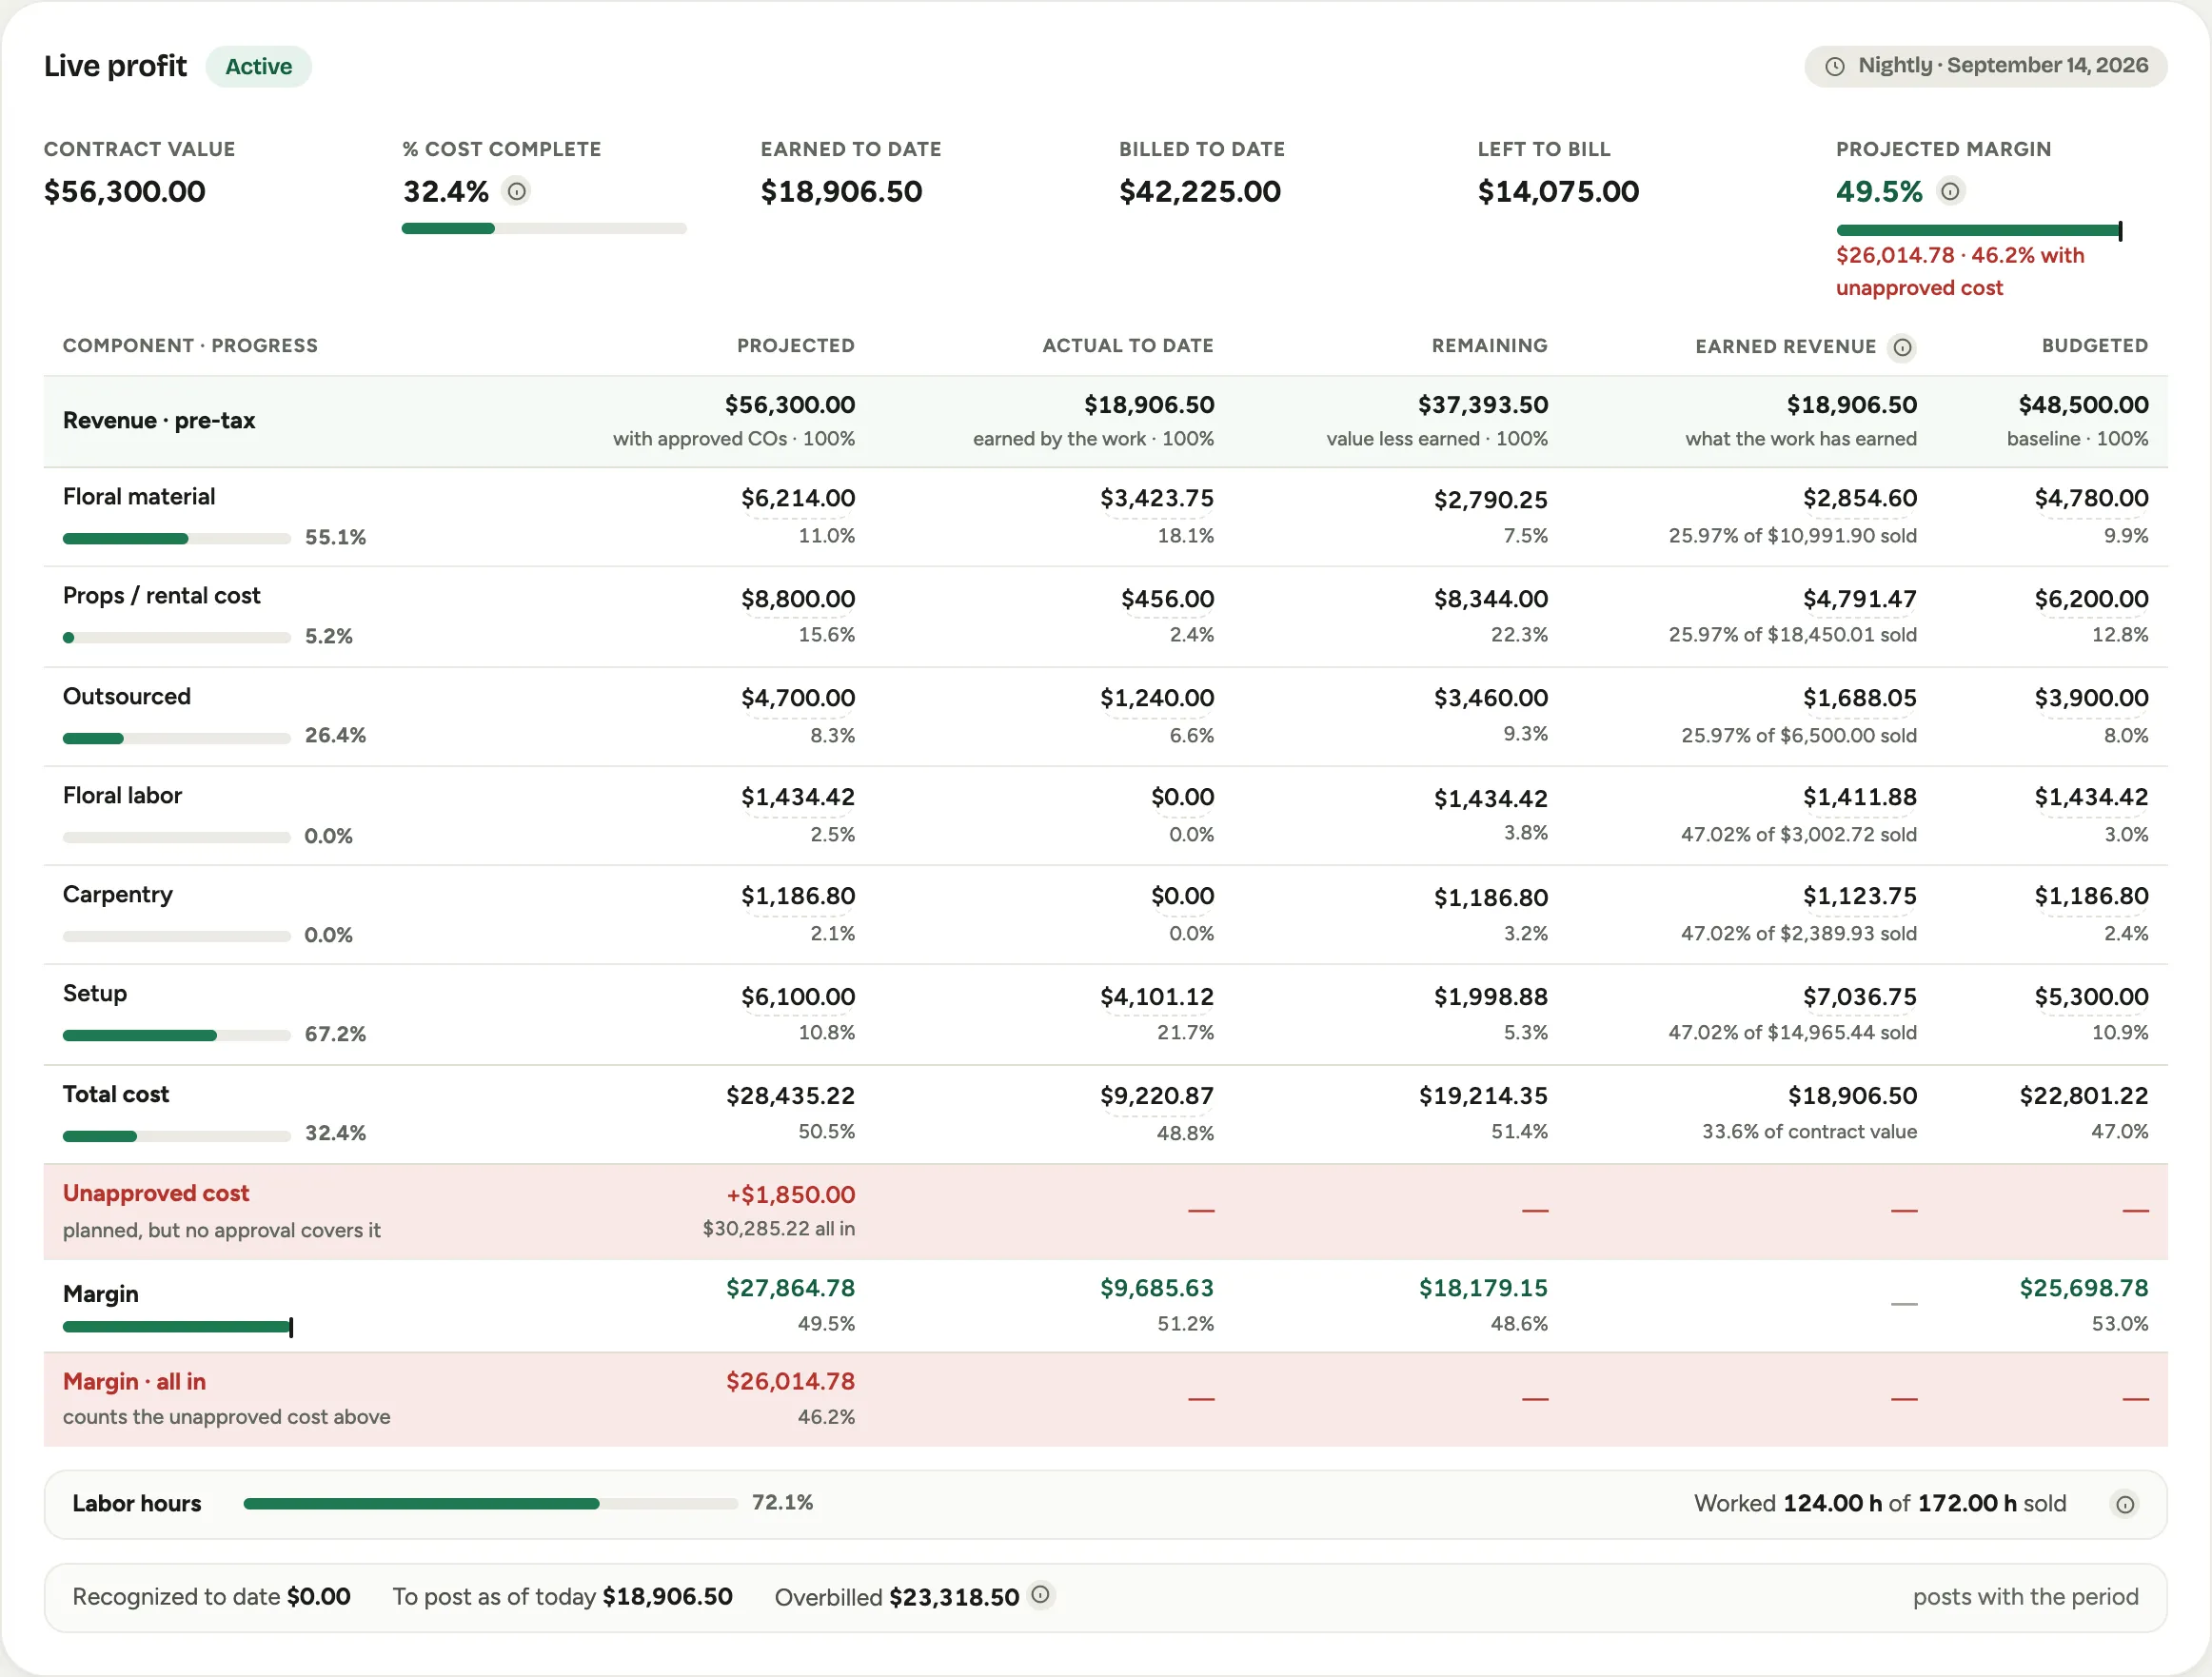2212x1677 pixels.
Task: Click the Labor hours 72.1% progress bar
Action: click(490, 1504)
